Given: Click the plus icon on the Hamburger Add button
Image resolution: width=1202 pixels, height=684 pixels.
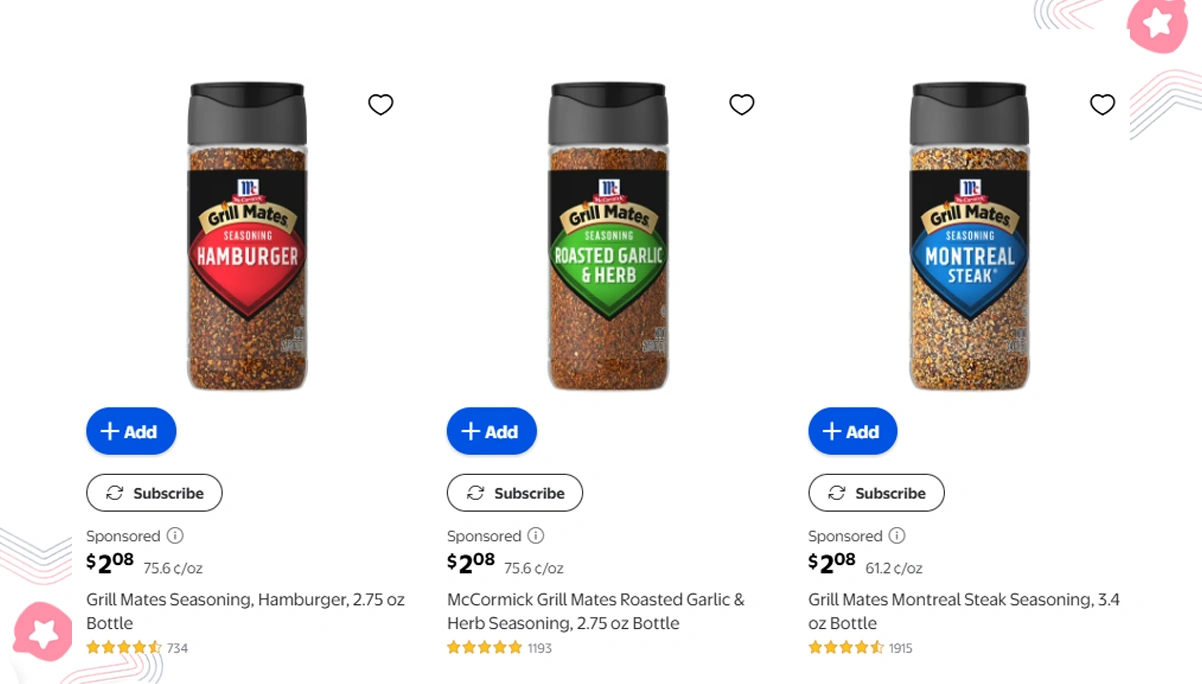Looking at the screenshot, I should pyautogui.click(x=109, y=431).
